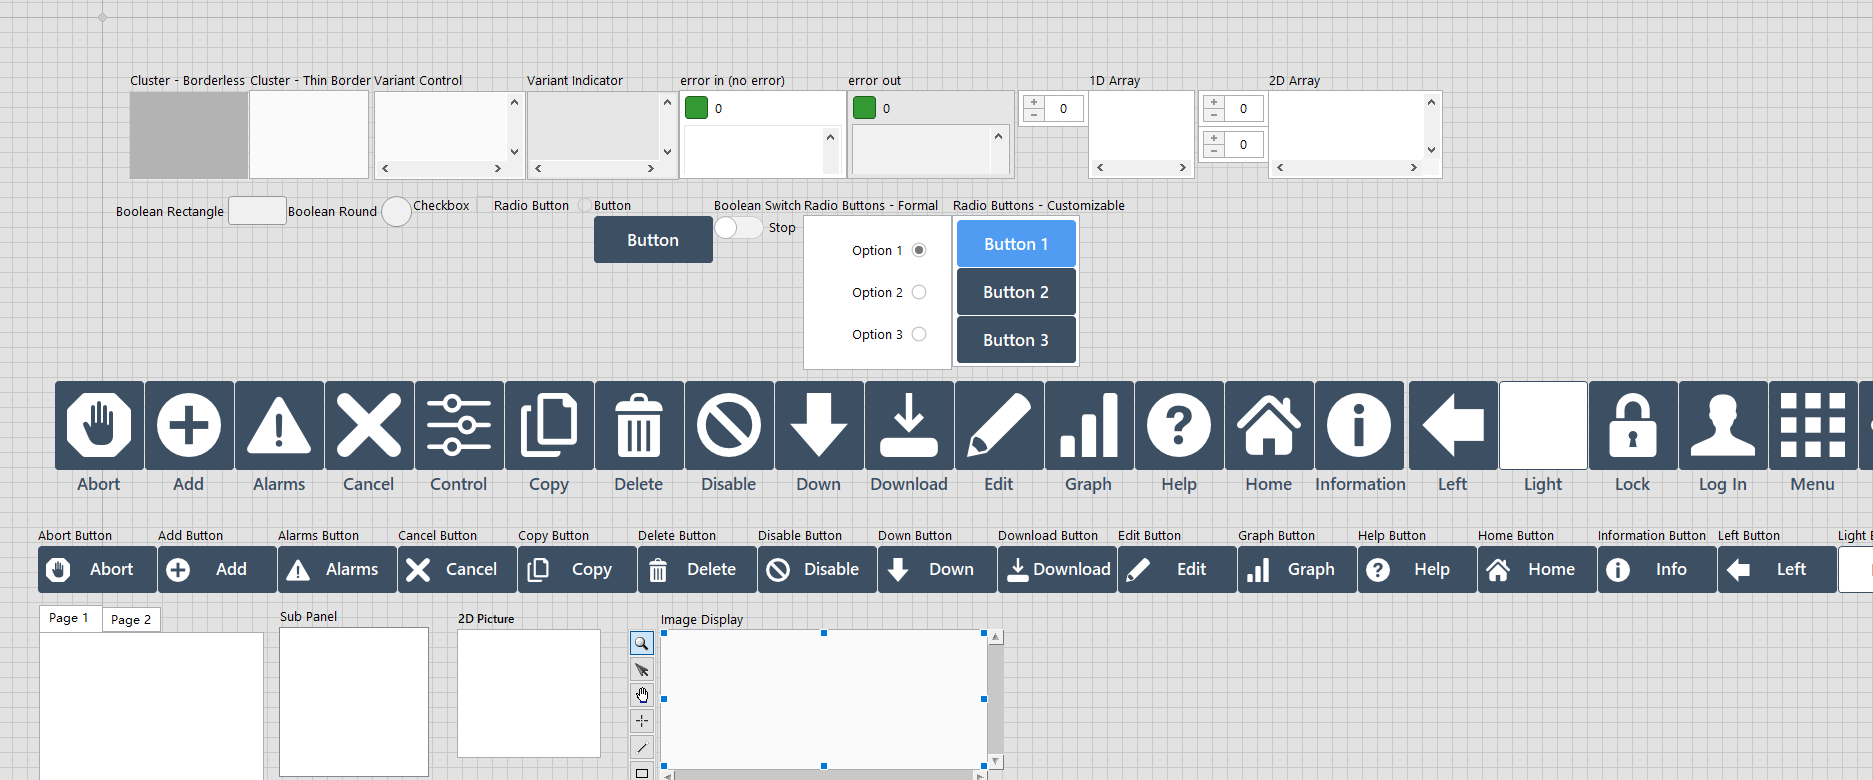Click inside the Sub Panel container
The width and height of the screenshot is (1873, 780).
[x=354, y=702]
